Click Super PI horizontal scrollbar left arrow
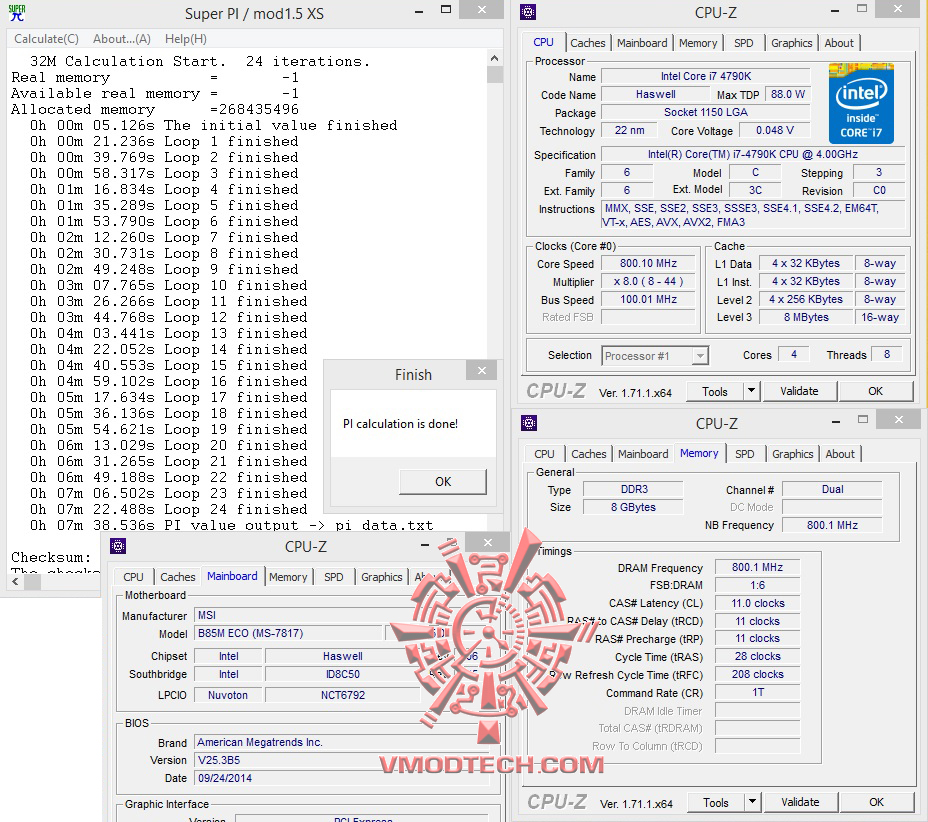Screen dimensions: 928x822 (15, 582)
